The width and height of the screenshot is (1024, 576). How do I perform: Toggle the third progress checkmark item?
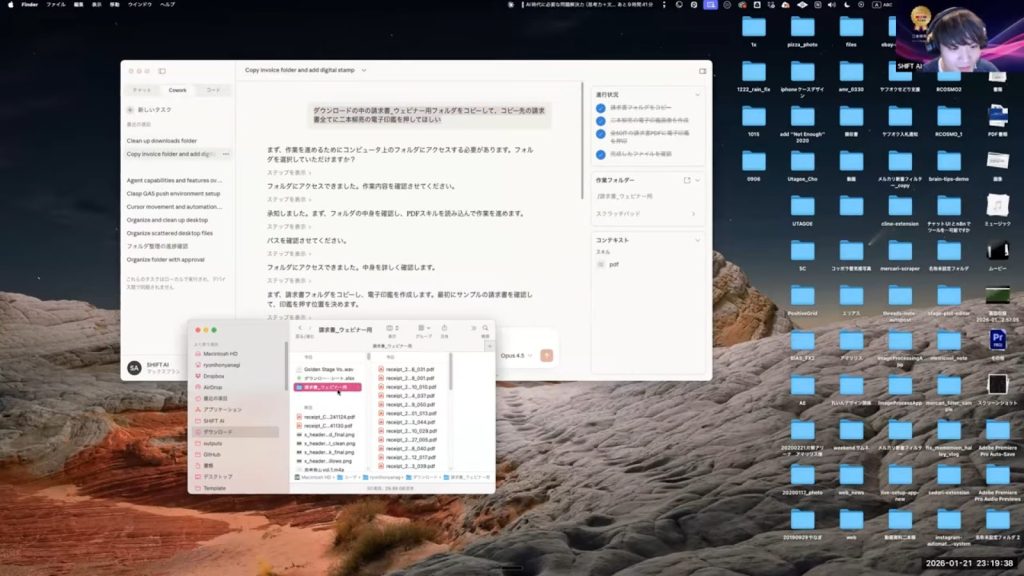(601, 136)
